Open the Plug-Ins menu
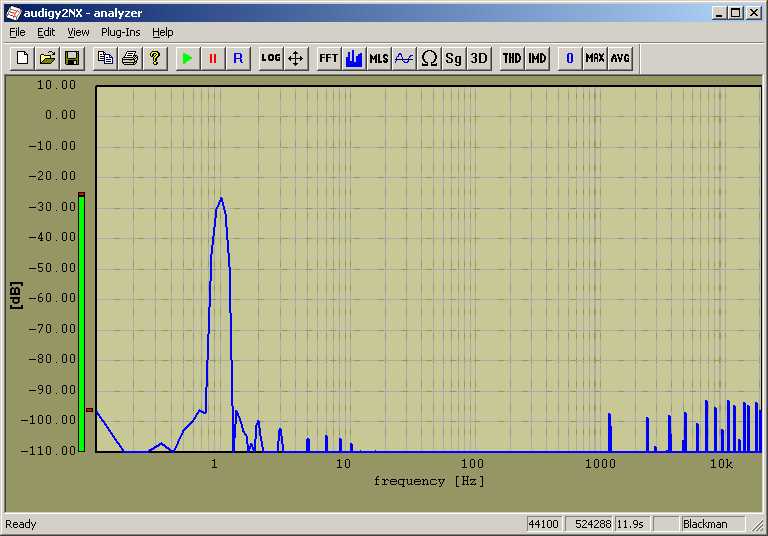This screenshot has width=768, height=536. pyautogui.click(x=120, y=32)
